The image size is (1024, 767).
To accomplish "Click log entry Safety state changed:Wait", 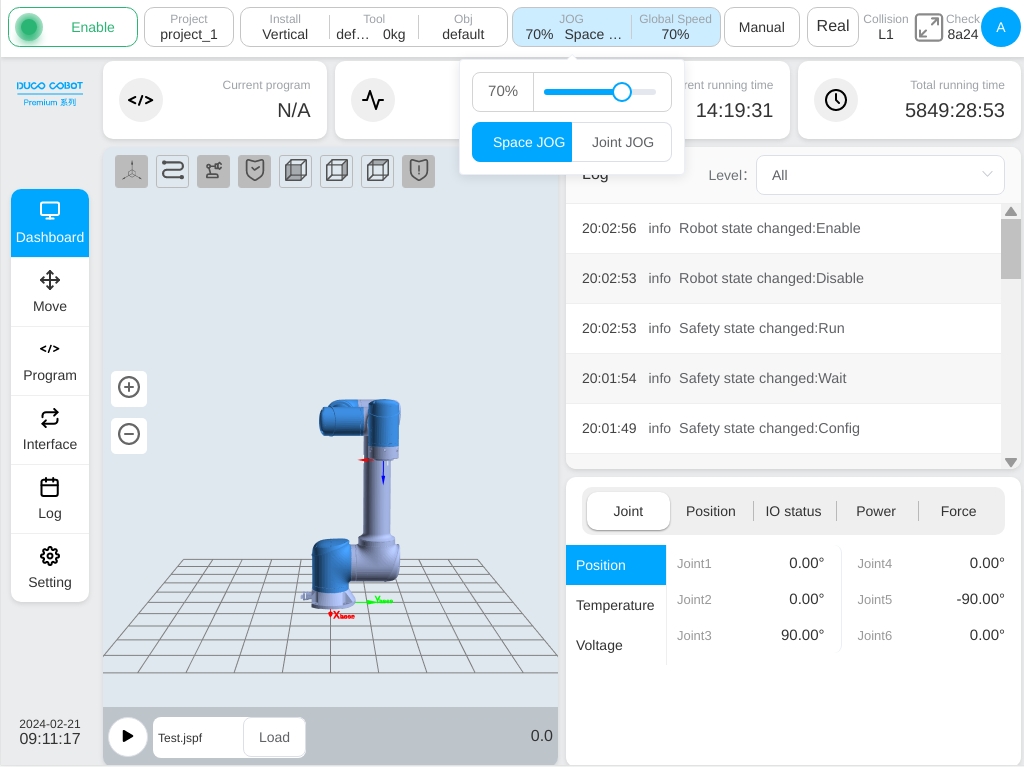I will tap(783, 378).
